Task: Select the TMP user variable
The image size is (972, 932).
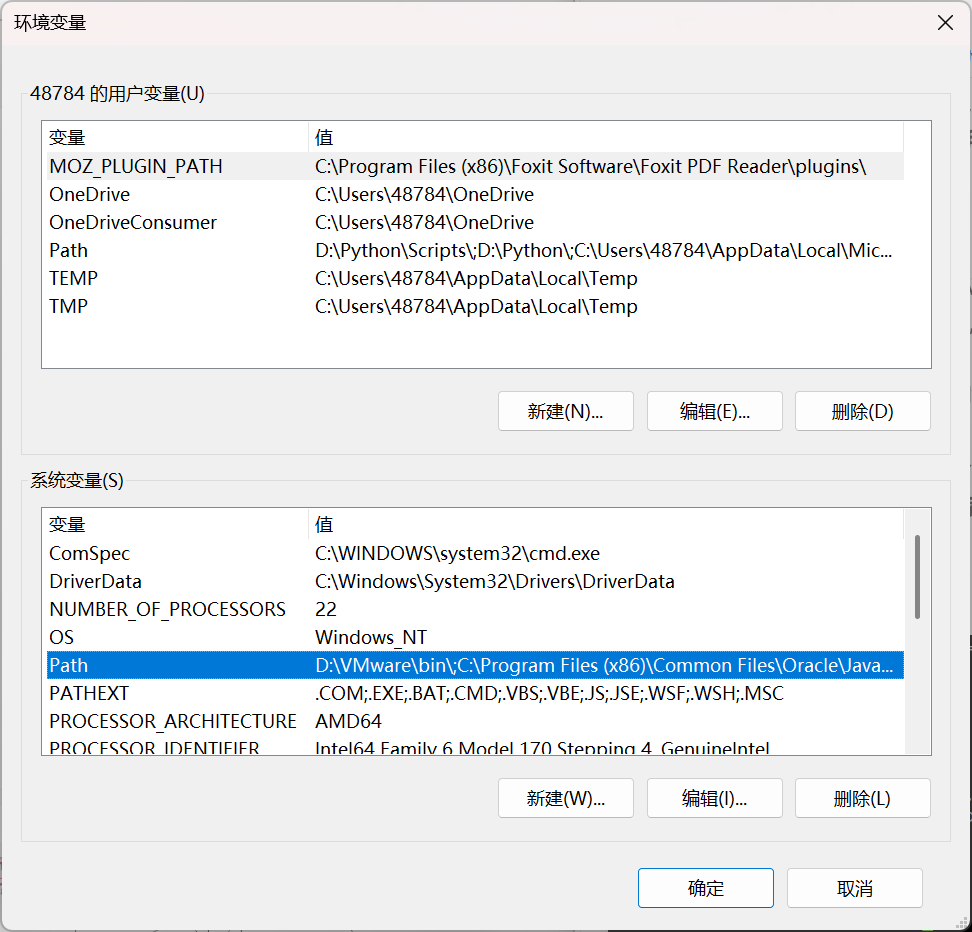Action: click(x=475, y=306)
